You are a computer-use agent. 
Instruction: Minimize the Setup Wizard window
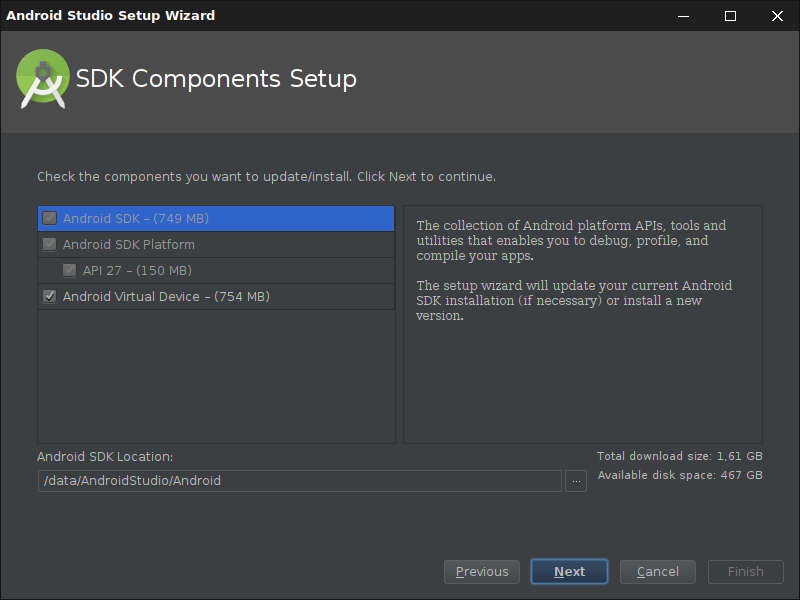tap(684, 16)
